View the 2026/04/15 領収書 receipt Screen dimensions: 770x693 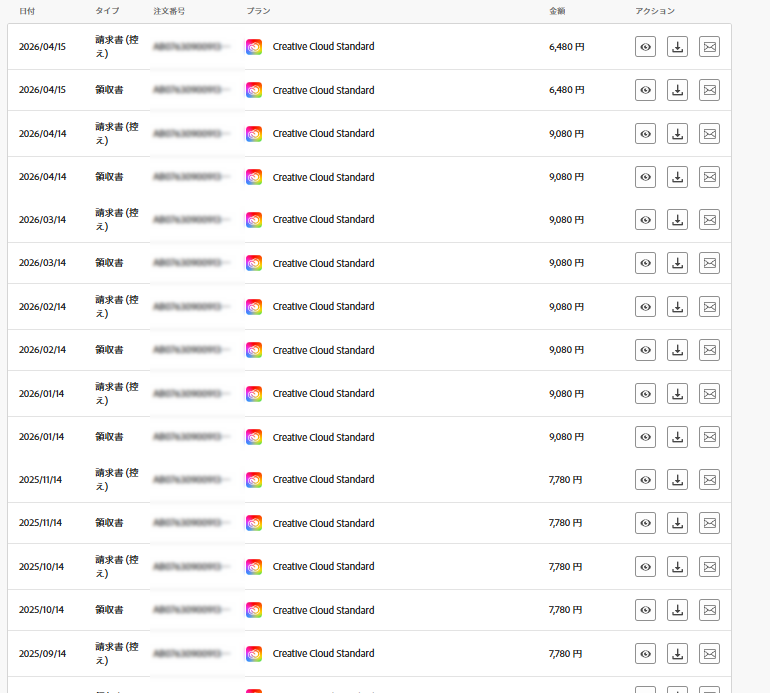click(x=645, y=90)
